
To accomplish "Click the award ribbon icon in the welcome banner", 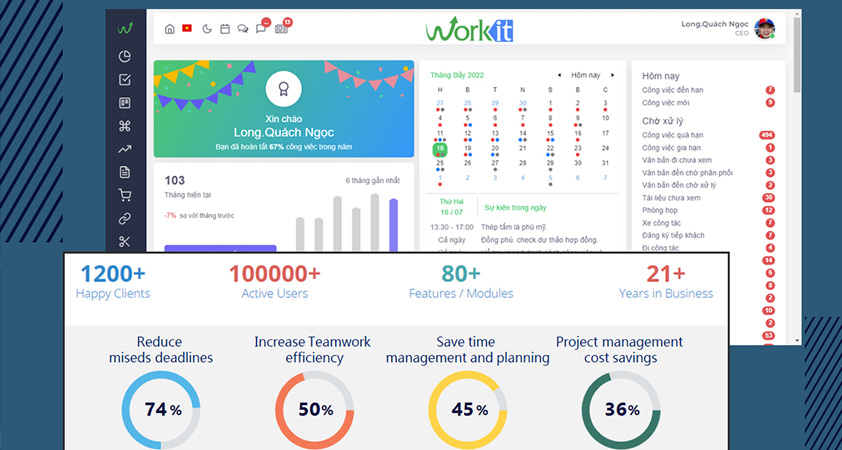I will coord(284,89).
